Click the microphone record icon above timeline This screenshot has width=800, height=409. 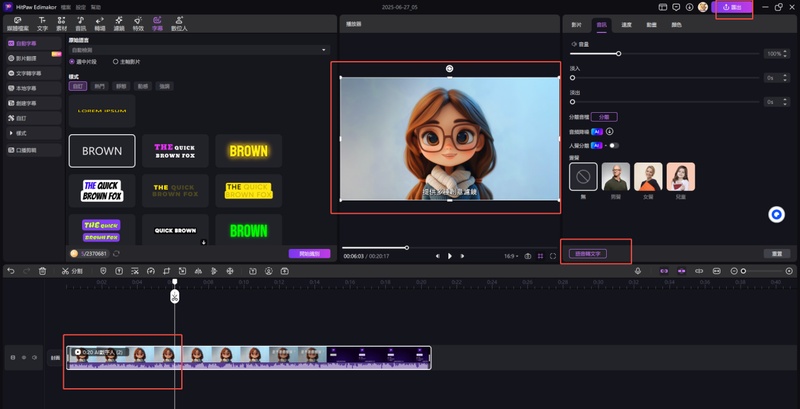click(x=639, y=271)
